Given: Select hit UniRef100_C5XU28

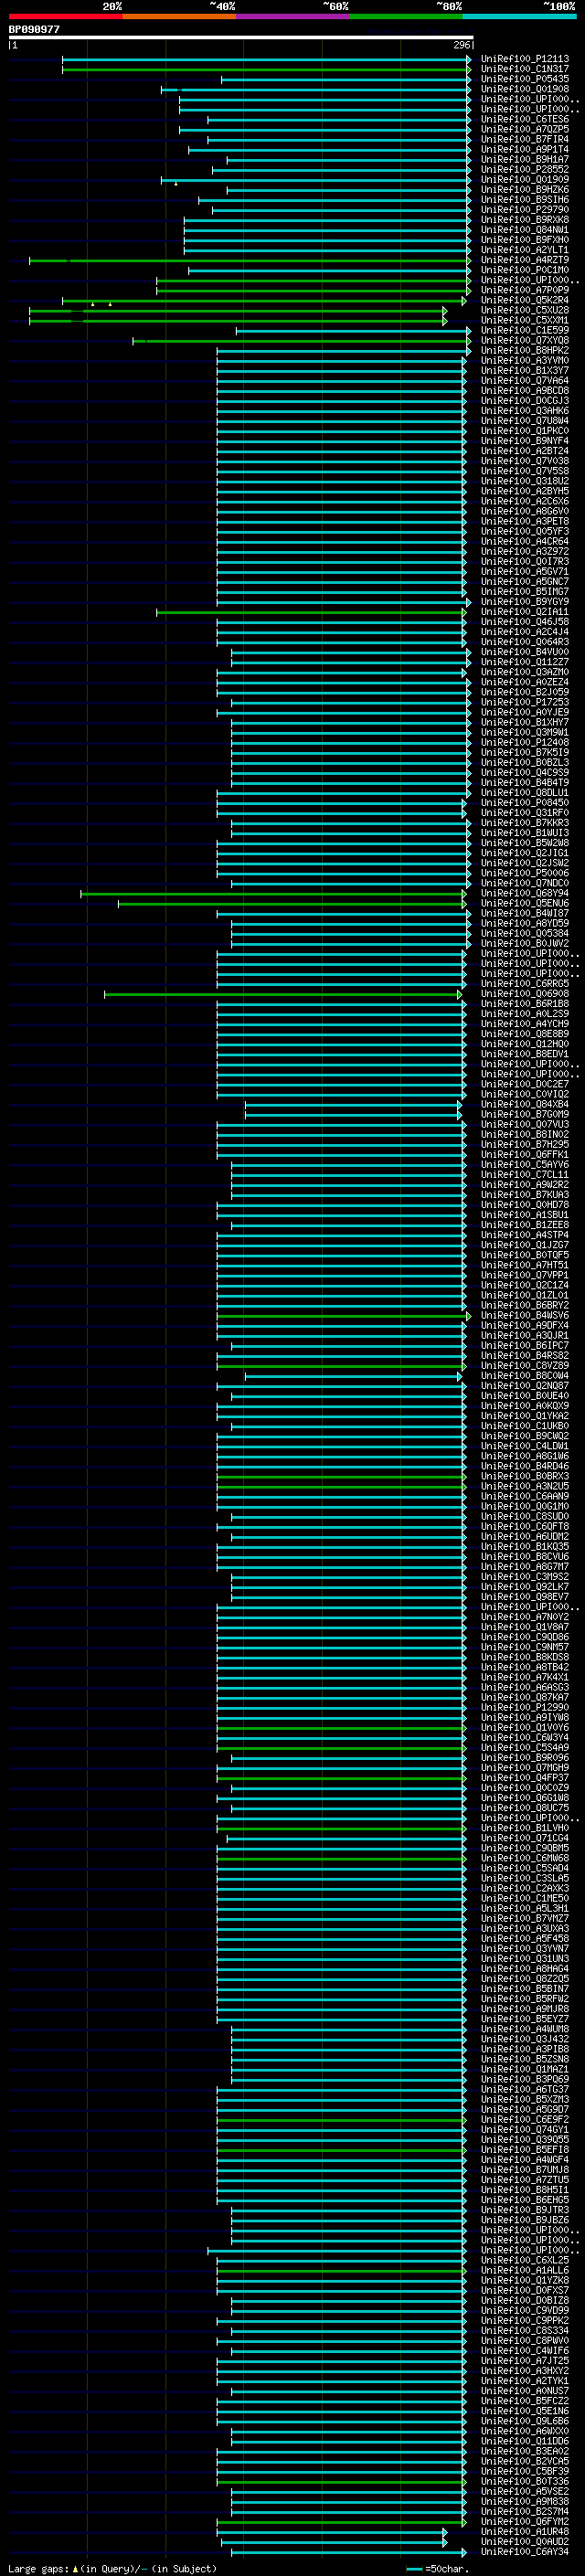Looking at the screenshot, I should click(x=524, y=310).
